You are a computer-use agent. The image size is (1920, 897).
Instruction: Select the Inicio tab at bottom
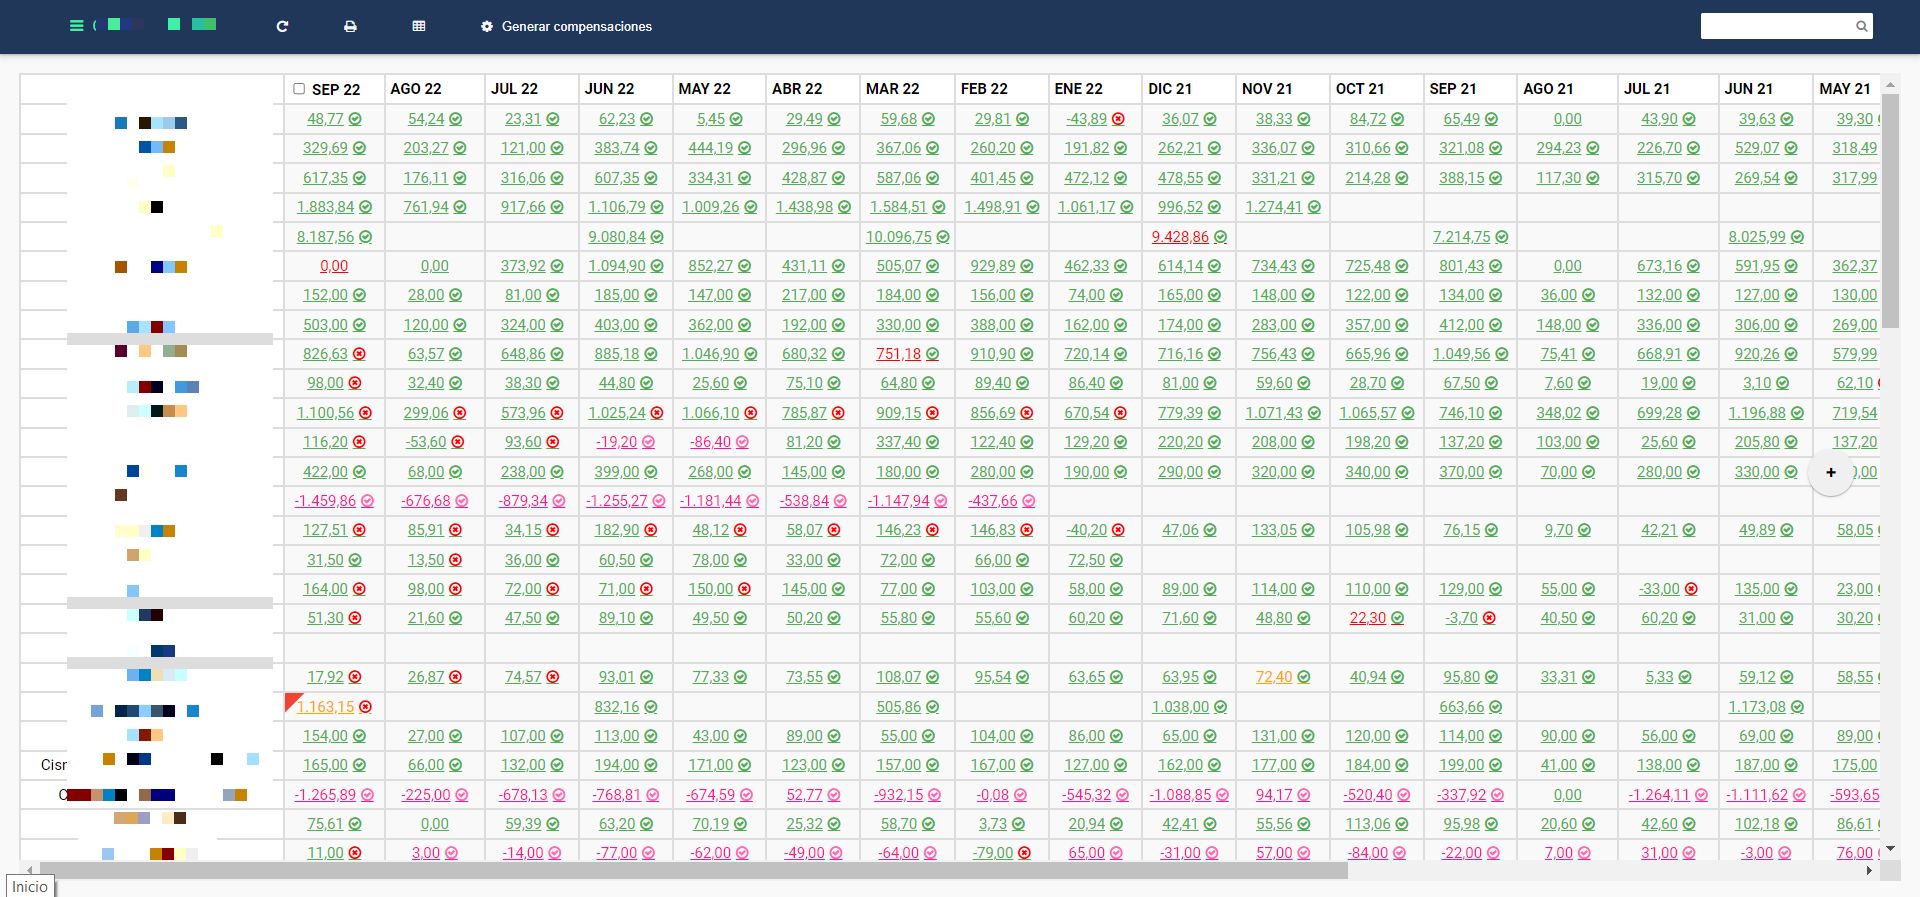click(x=30, y=886)
